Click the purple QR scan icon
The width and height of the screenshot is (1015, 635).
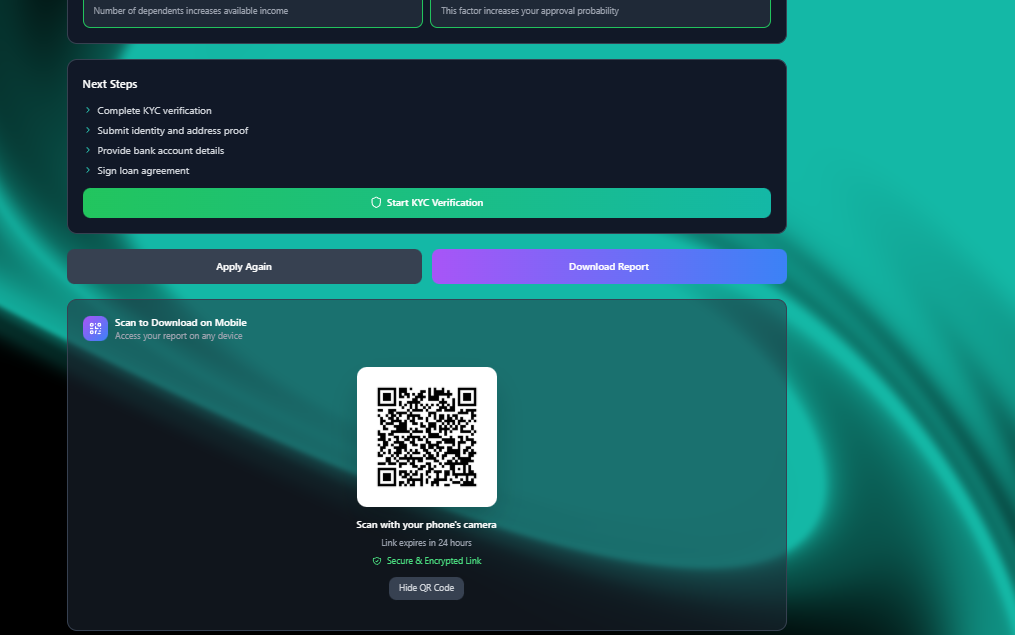pos(95,329)
